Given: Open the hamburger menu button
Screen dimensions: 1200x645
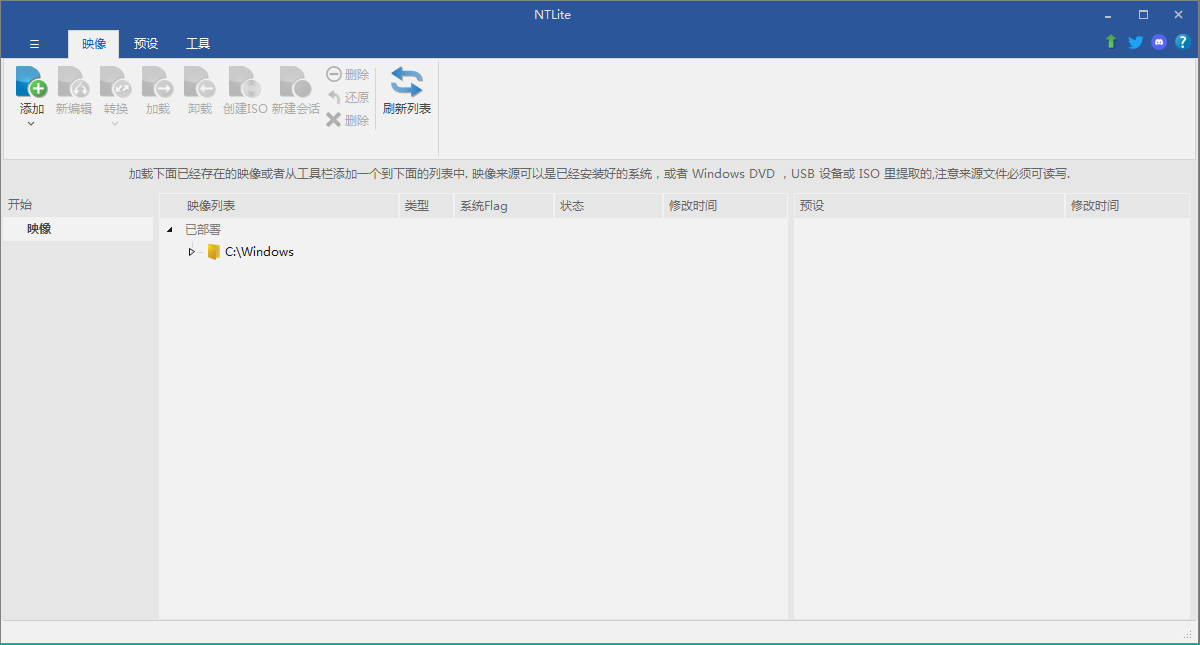Looking at the screenshot, I should pyautogui.click(x=34, y=44).
